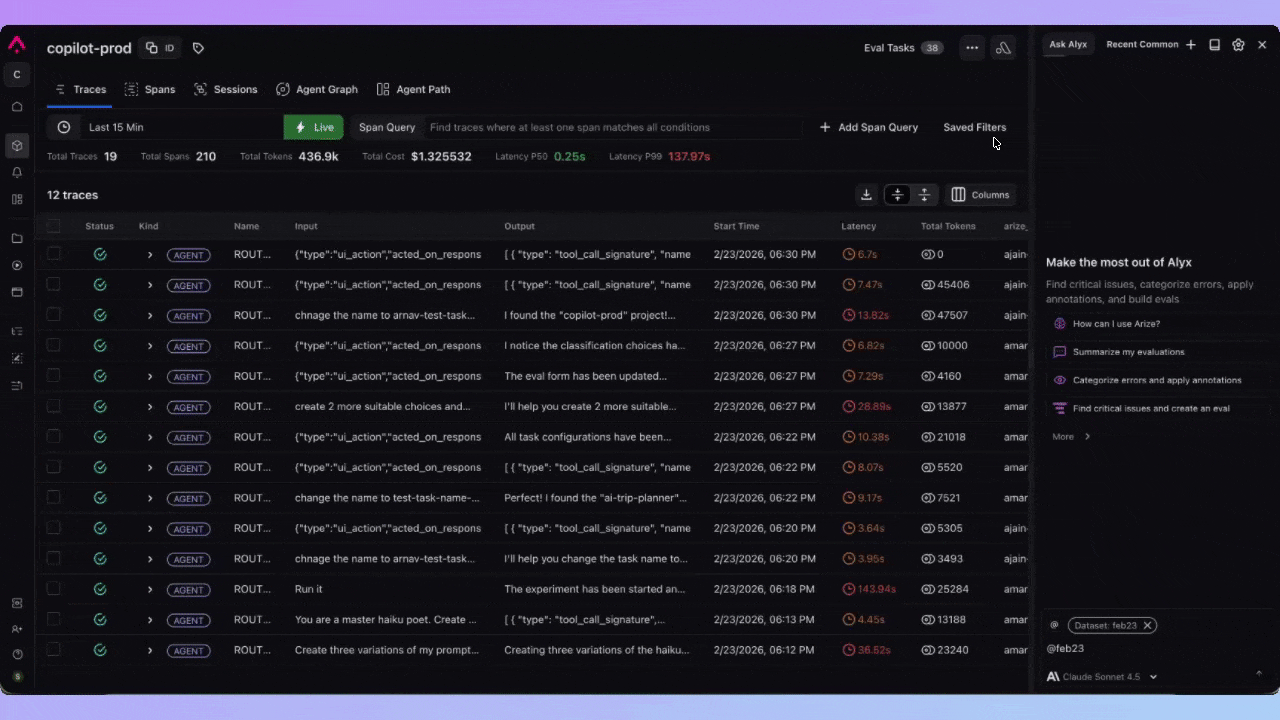Check the row with 6.7s latency
The image size is (1280, 720).
(x=54, y=254)
